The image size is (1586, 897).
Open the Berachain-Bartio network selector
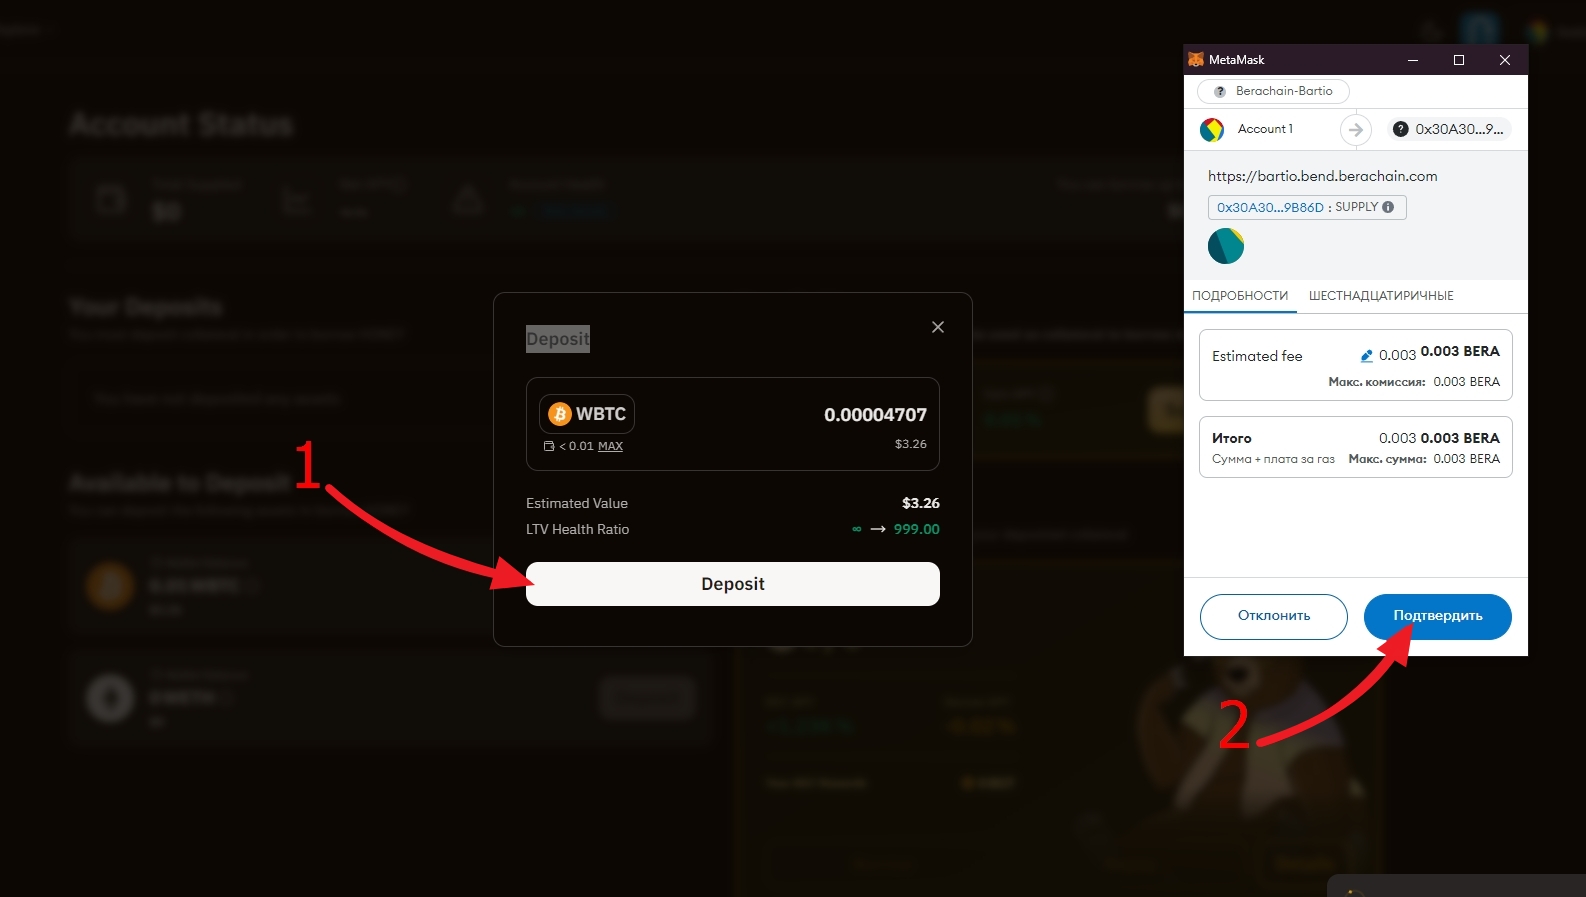pyautogui.click(x=1273, y=91)
